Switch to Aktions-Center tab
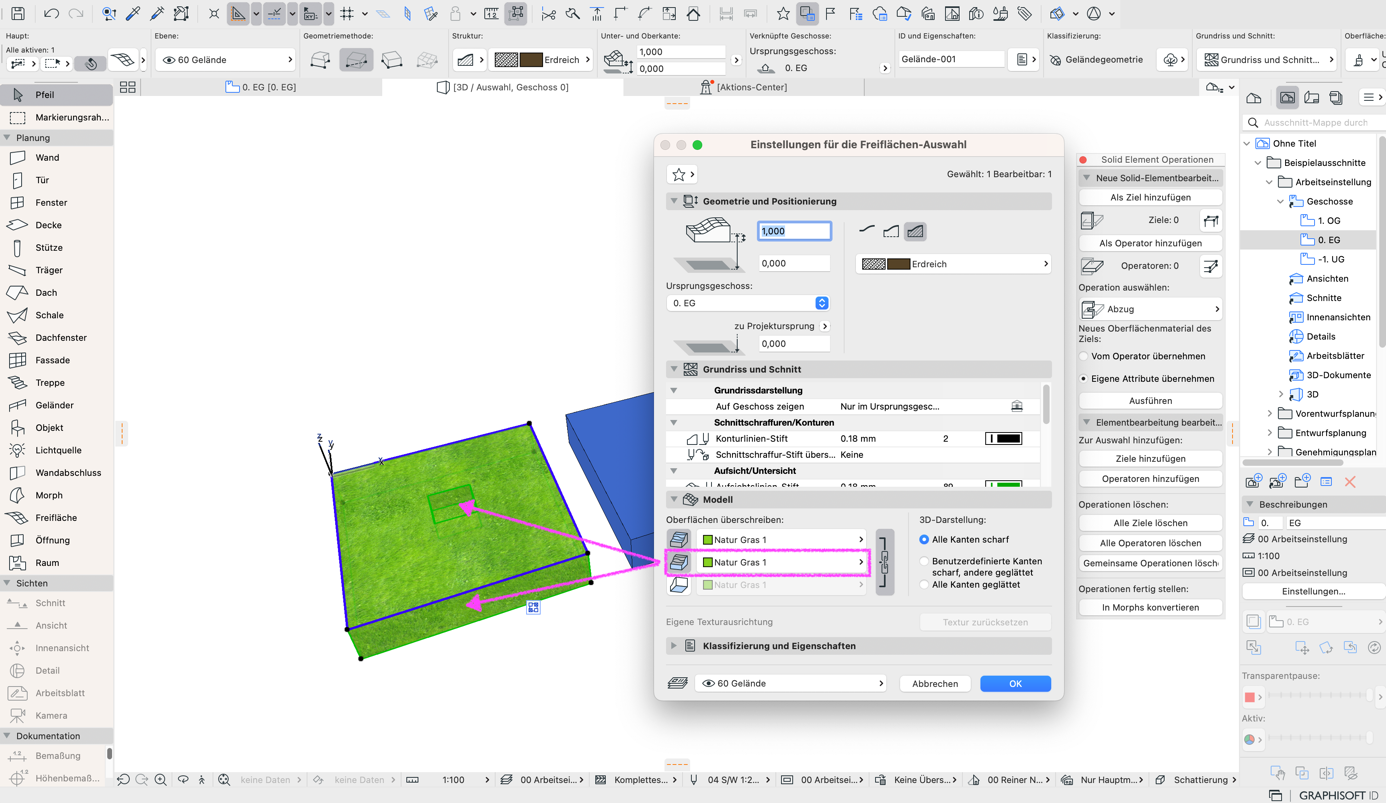The image size is (1386, 803). 744,87
